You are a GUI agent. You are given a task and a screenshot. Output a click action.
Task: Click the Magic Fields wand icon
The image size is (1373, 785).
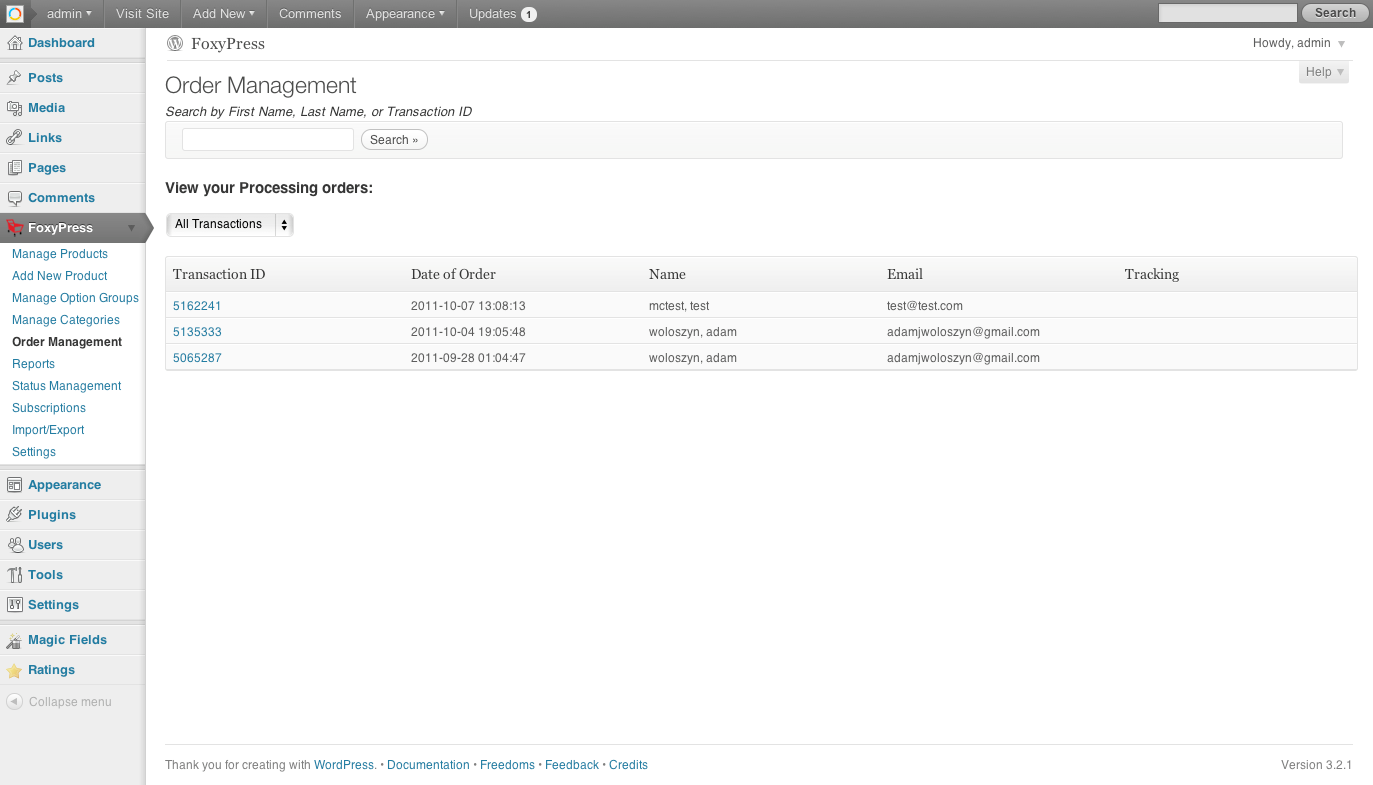(x=15, y=640)
